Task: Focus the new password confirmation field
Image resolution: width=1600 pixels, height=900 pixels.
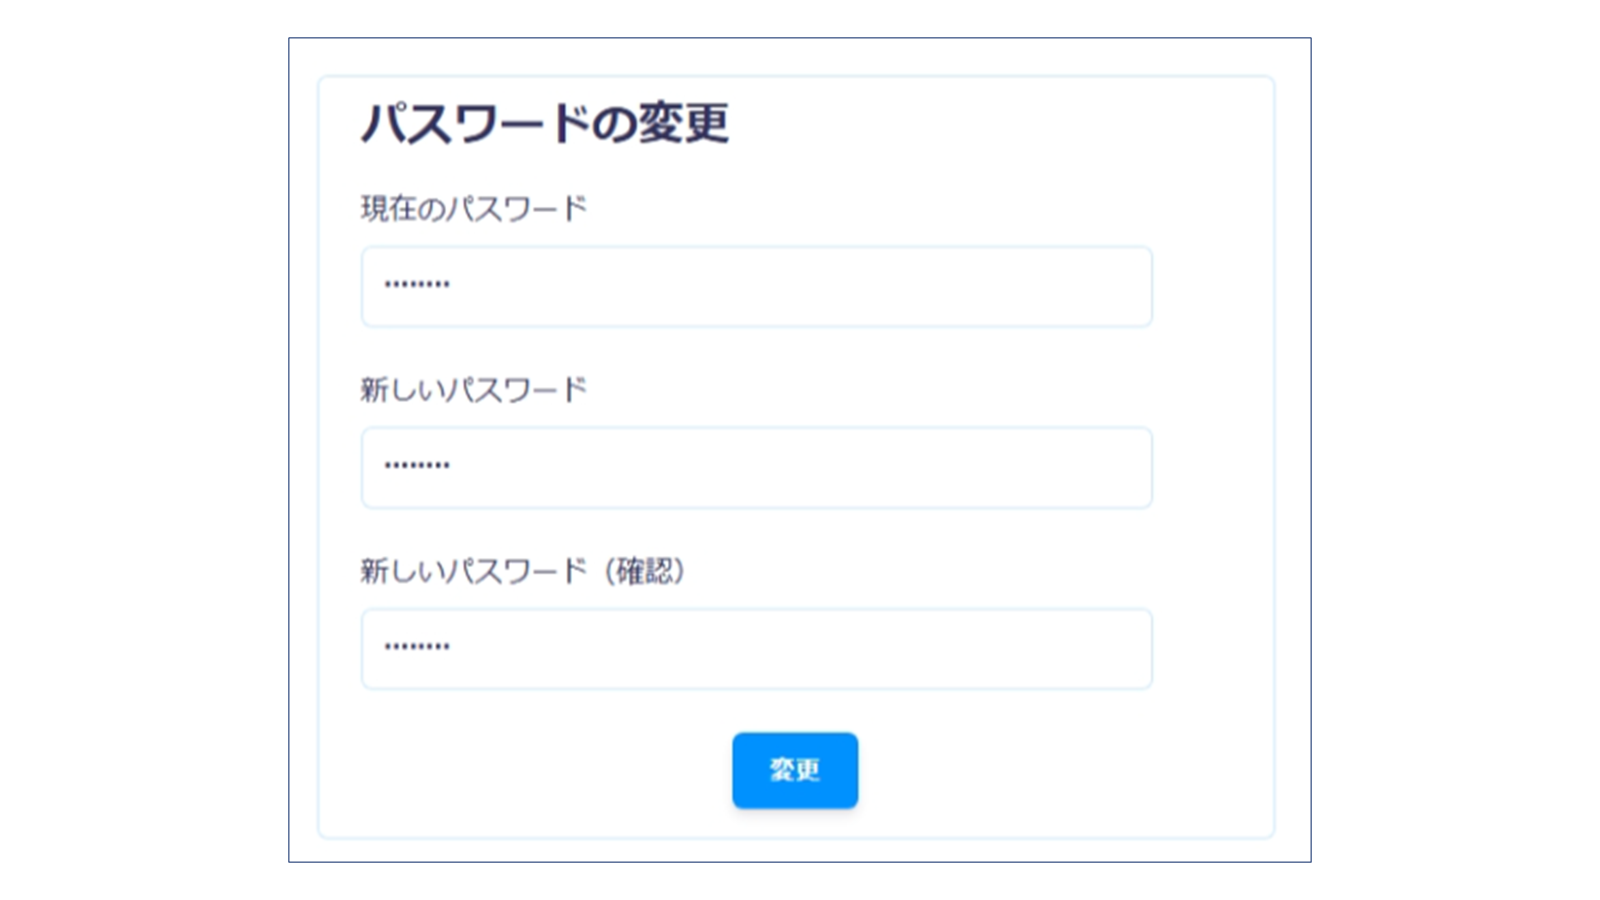Action: click(x=756, y=648)
